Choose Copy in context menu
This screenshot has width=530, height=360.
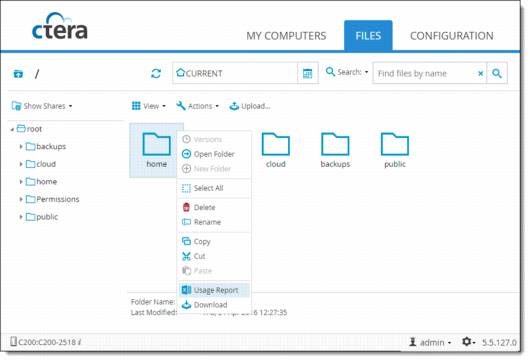[x=214, y=241]
